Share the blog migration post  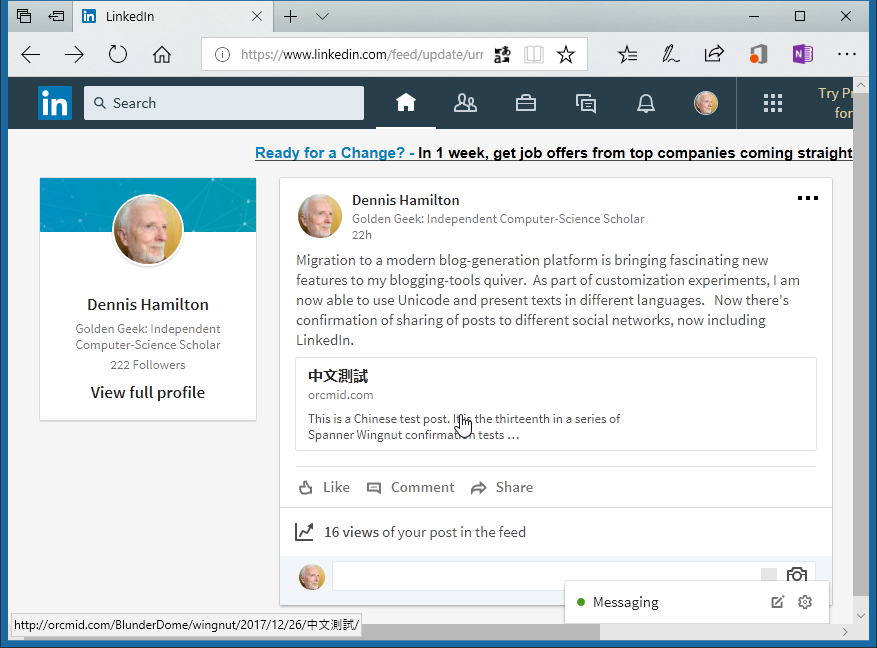coord(502,487)
